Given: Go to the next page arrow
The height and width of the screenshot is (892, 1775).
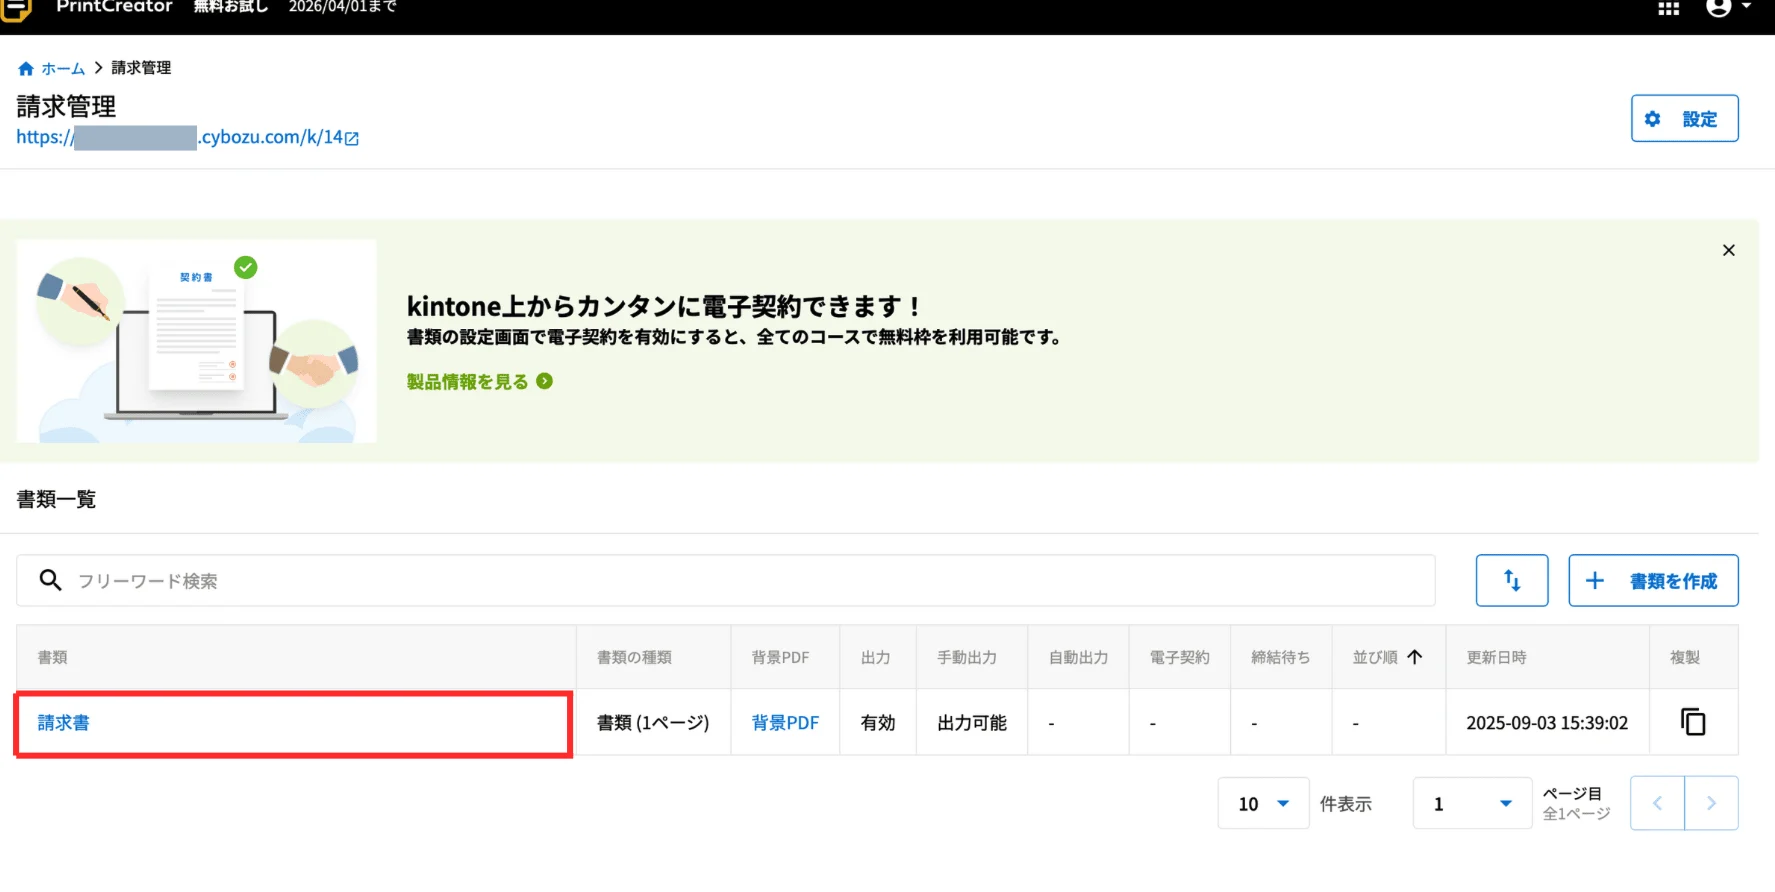Looking at the screenshot, I should point(1711,803).
